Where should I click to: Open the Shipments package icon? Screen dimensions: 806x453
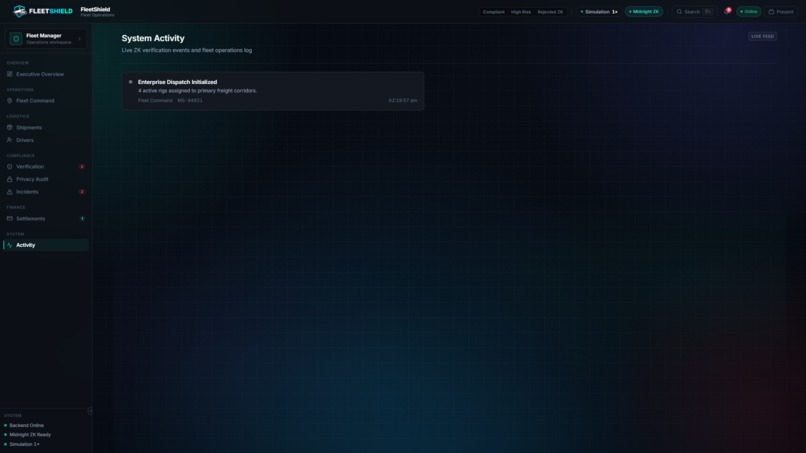pyautogui.click(x=9, y=128)
